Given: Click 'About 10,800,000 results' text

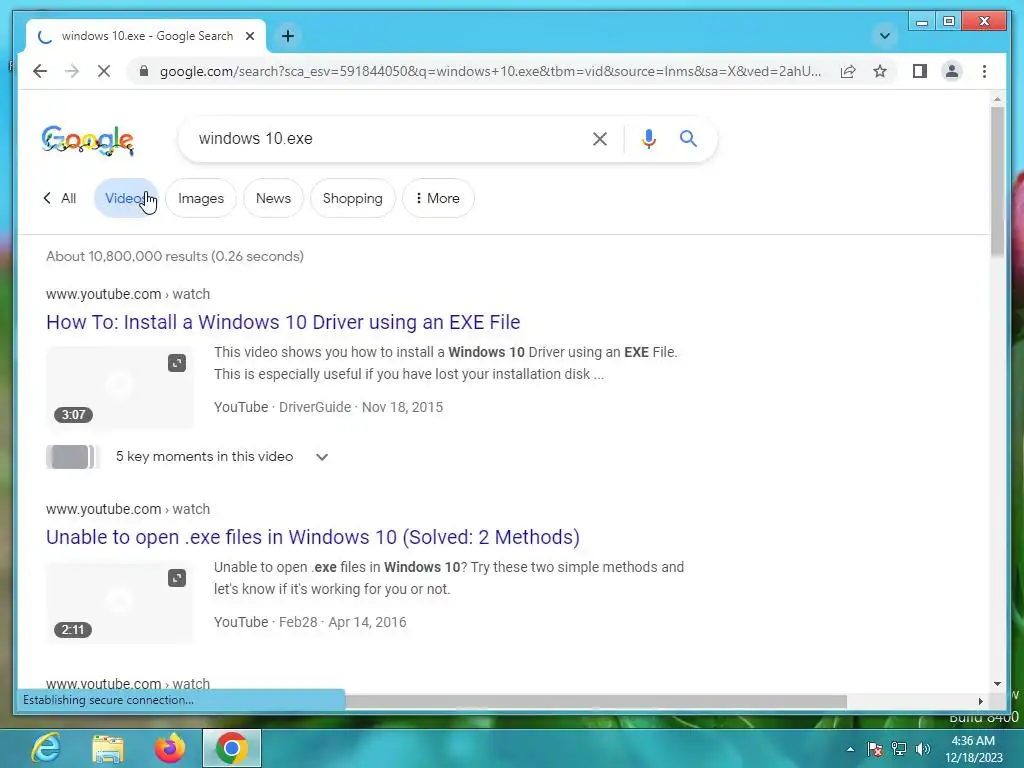Looking at the screenshot, I should point(174,256).
